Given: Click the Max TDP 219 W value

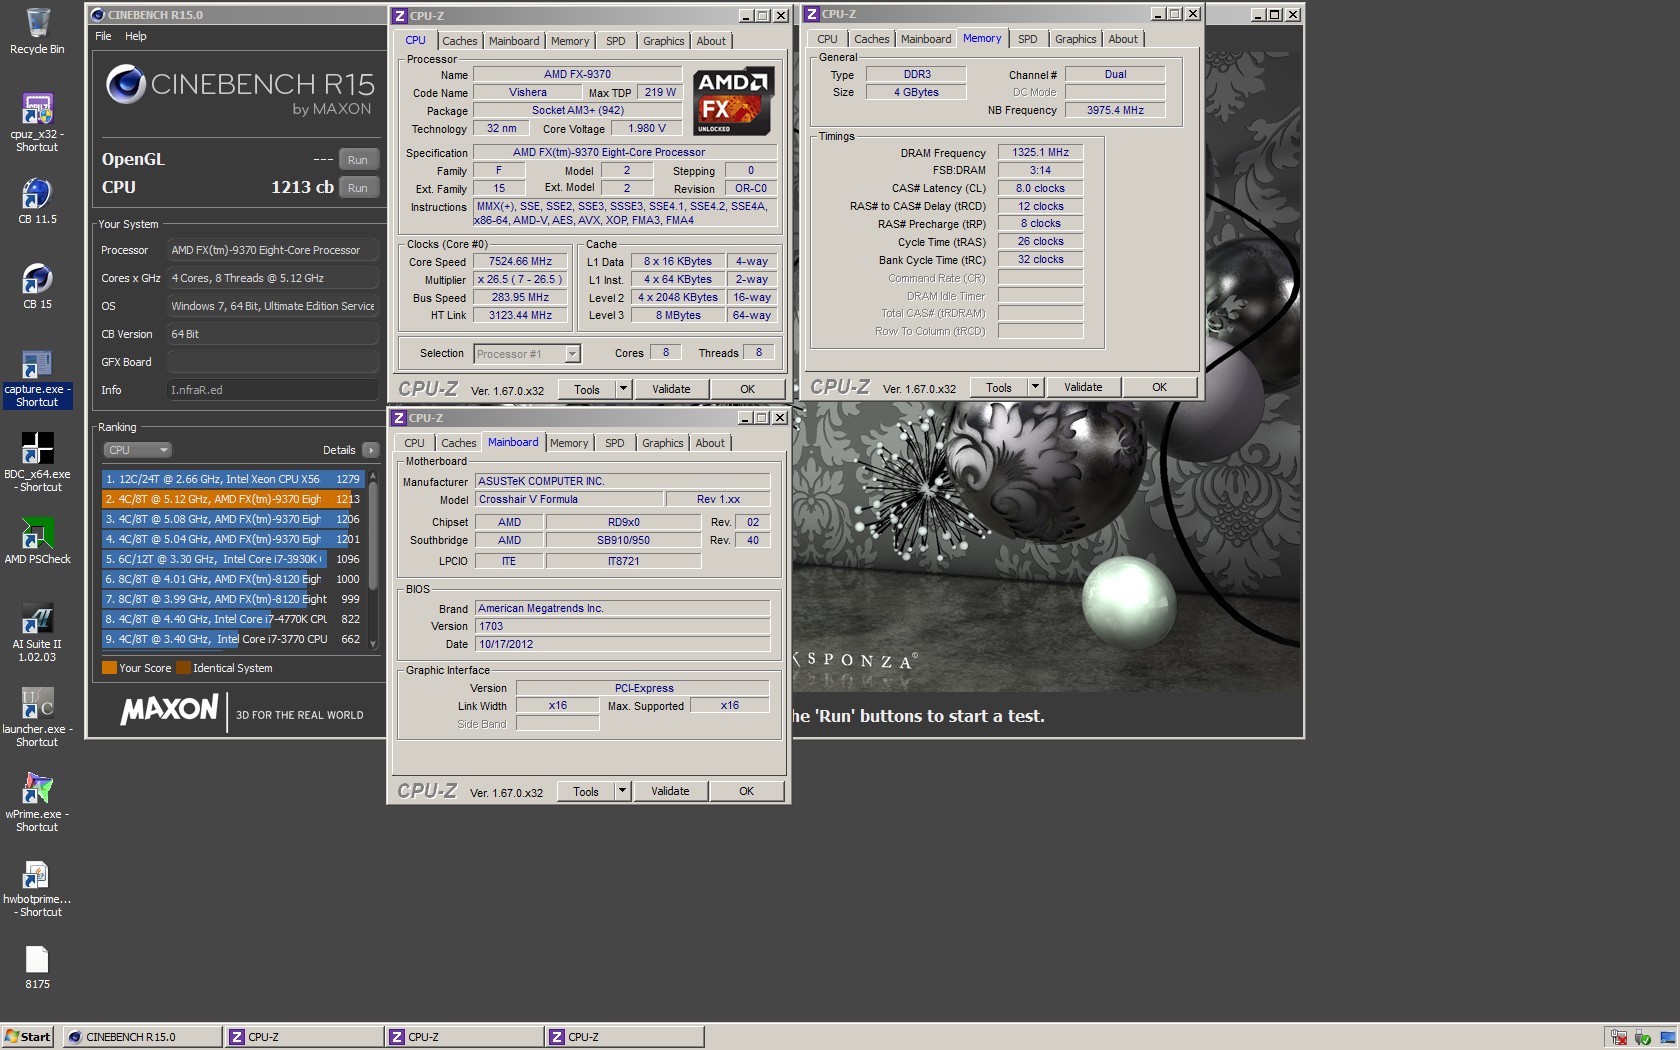Looking at the screenshot, I should [660, 92].
